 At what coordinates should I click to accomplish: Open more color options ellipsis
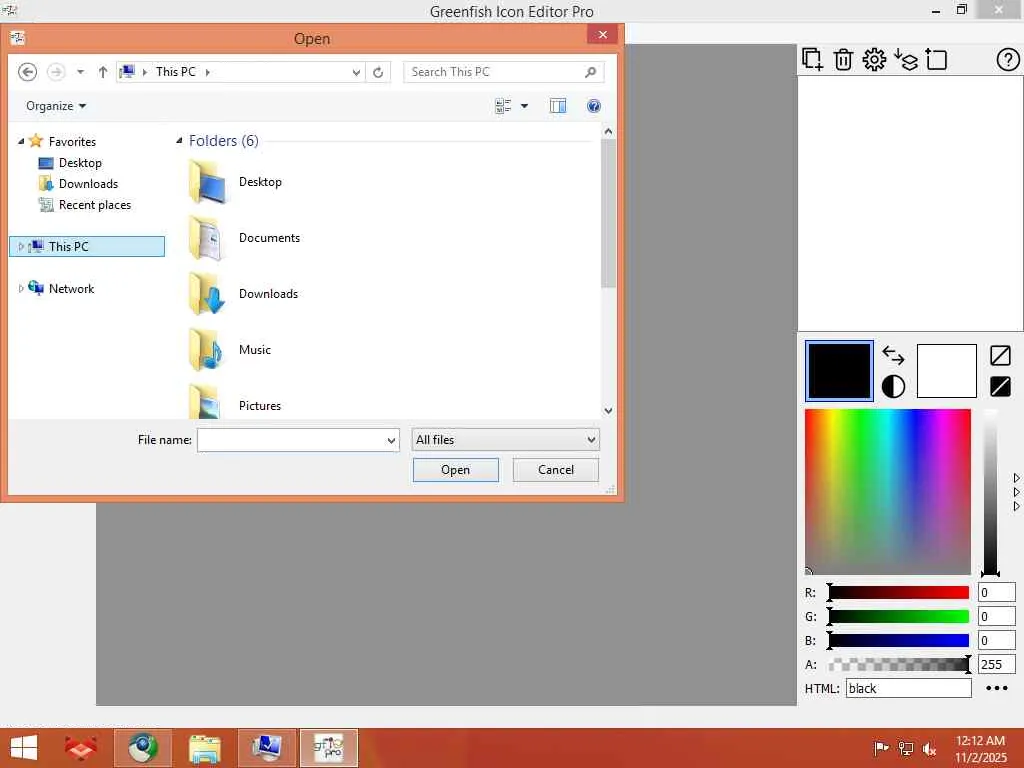click(997, 688)
